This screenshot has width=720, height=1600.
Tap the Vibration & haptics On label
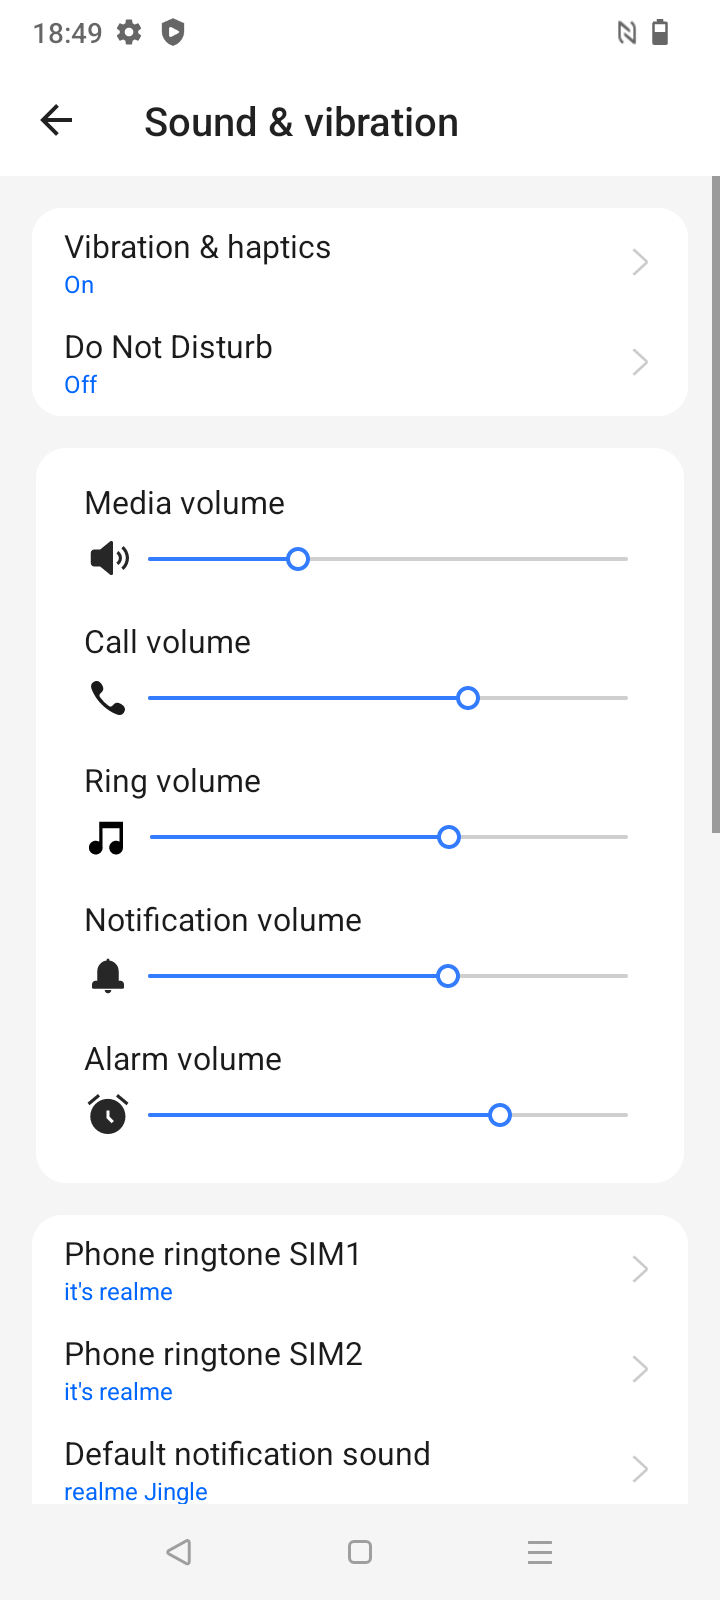79,285
